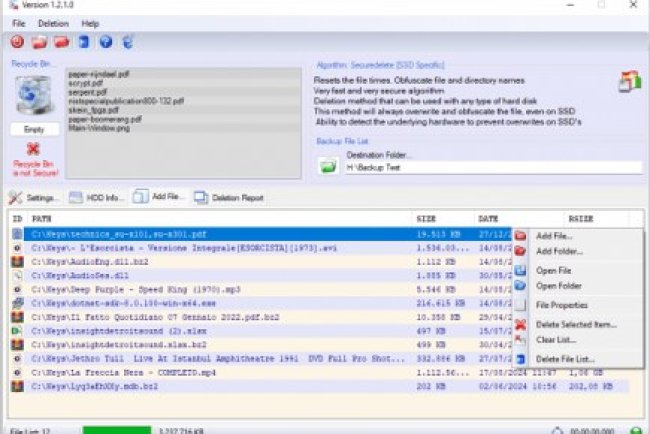Click the Add Folder icon in context menu
The width and height of the screenshot is (650, 434).
[520, 251]
